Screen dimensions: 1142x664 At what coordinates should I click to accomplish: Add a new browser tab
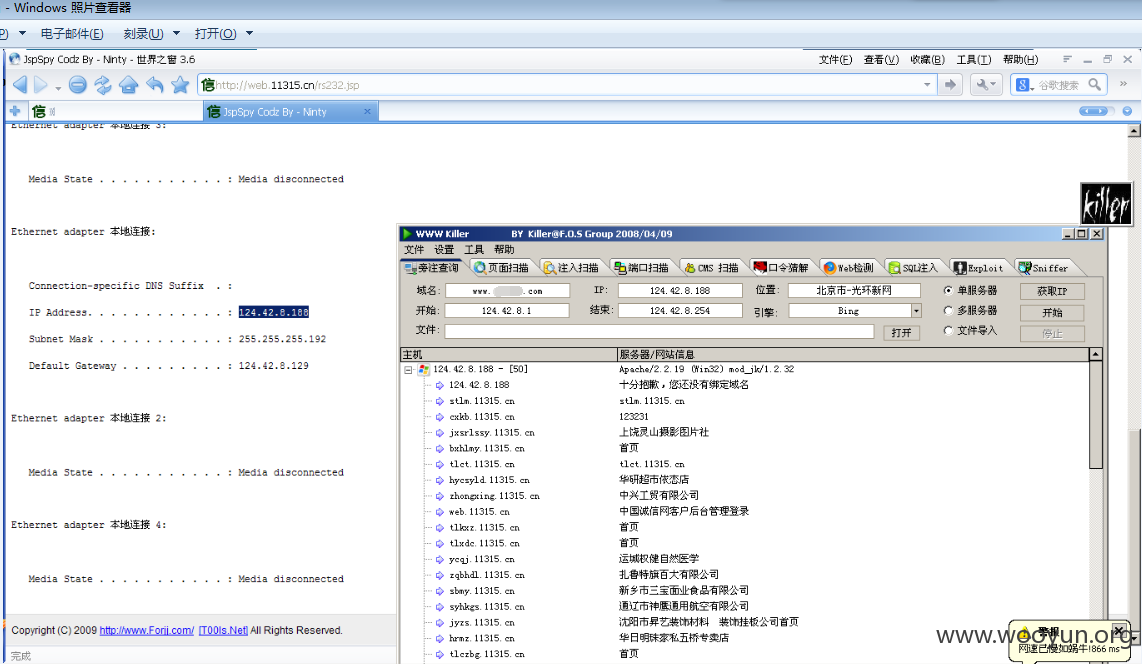click(15, 111)
